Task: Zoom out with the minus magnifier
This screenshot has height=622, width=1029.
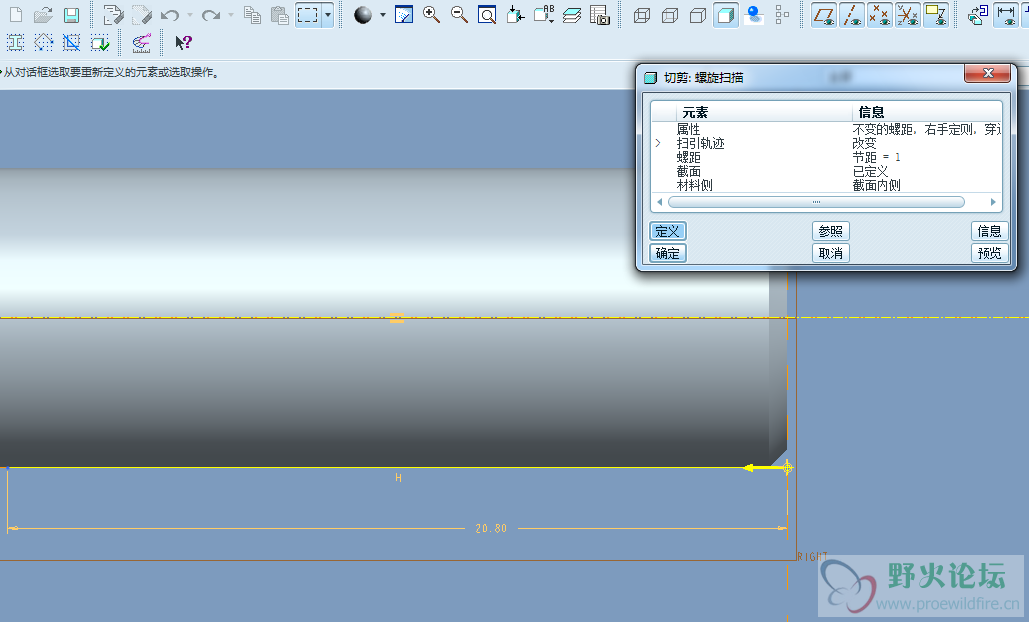Action: (x=459, y=14)
